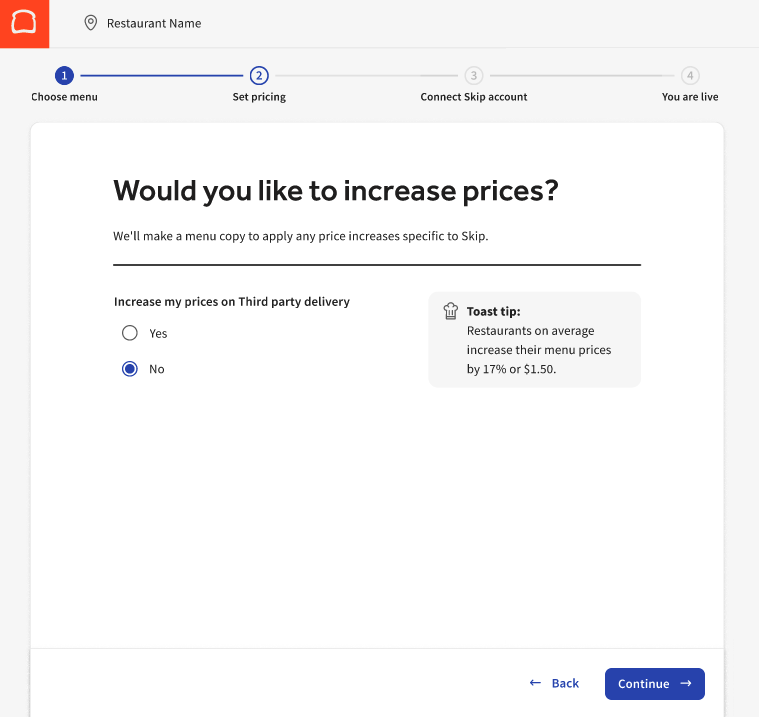Click the You are live step label
This screenshot has height=717, width=759.
[x=690, y=97]
